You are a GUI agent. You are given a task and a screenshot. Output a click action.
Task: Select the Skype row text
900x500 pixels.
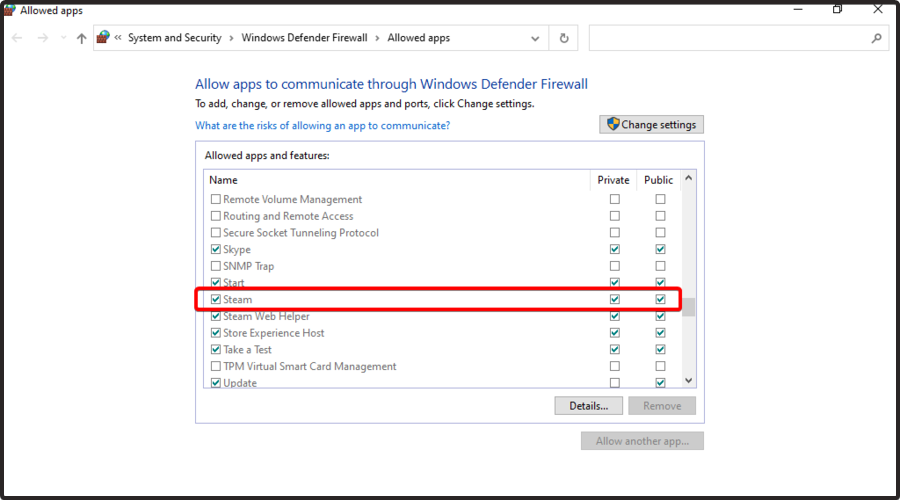click(237, 249)
